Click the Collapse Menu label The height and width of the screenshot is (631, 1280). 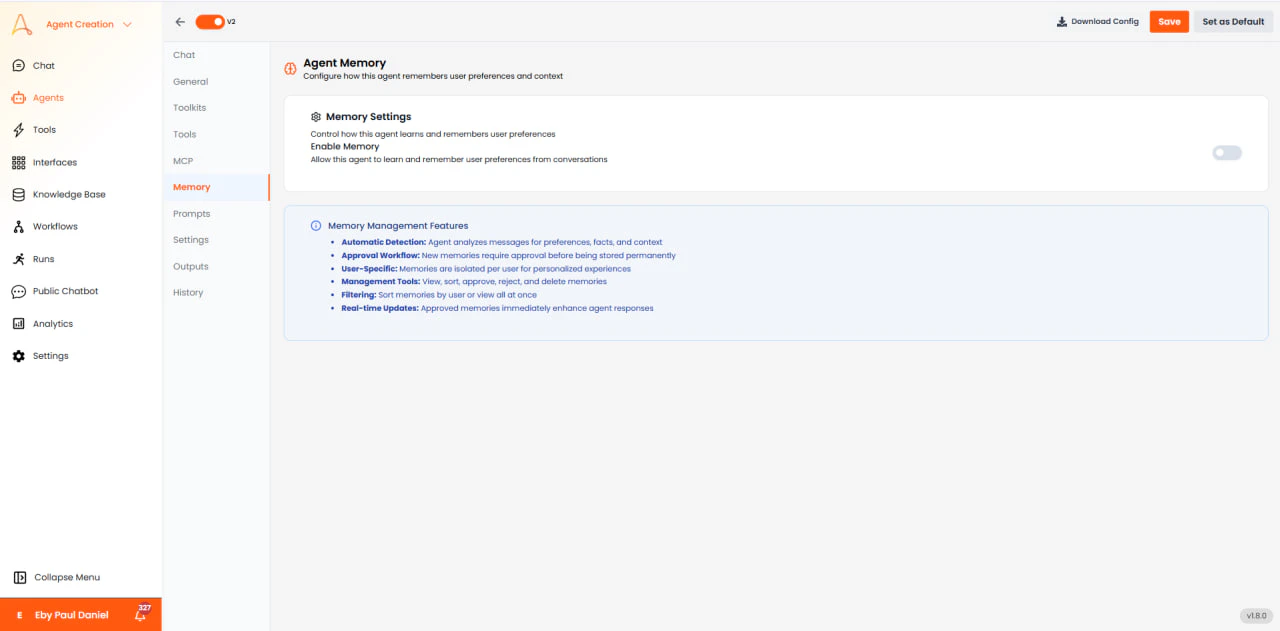67,577
